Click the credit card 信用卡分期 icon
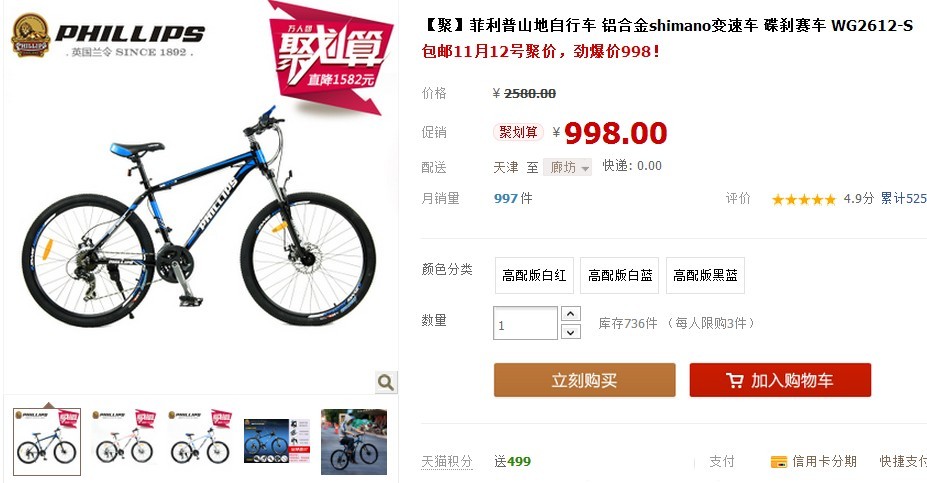 (x=779, y=462)
